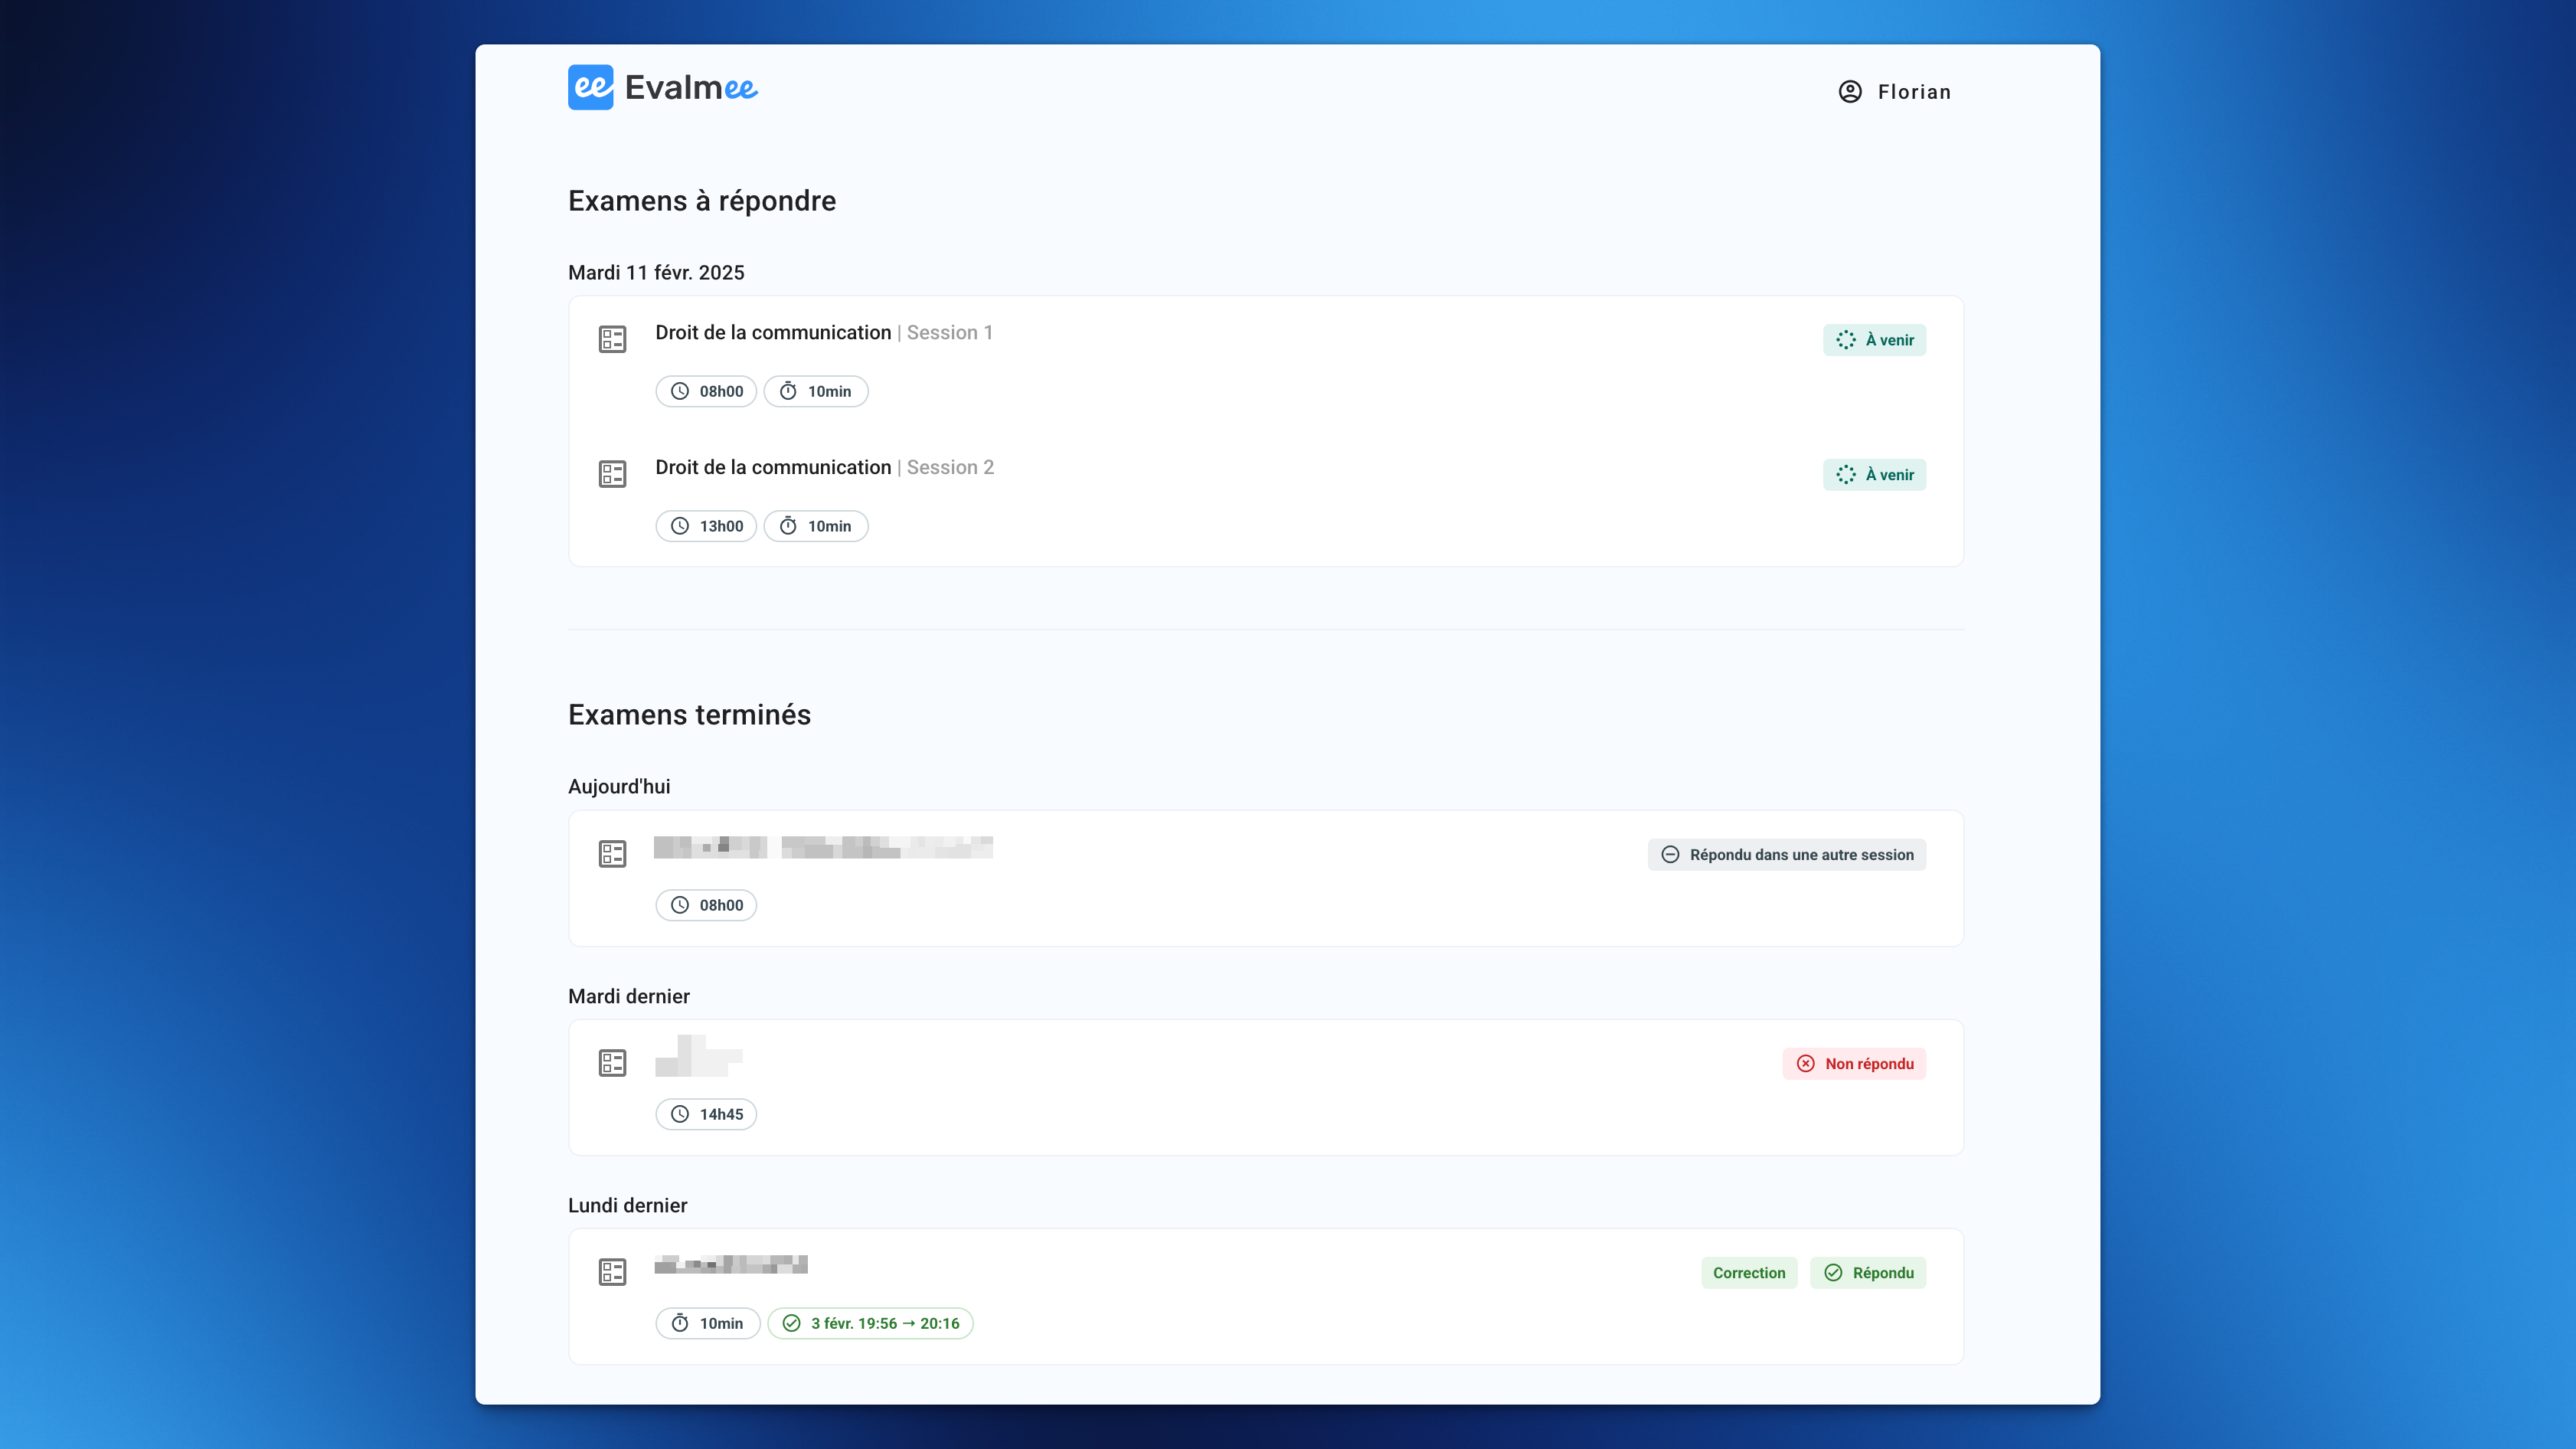Click the Session 2 exam list icon
Screen dimensions: 2576x1449
click(x=612, y=474)
